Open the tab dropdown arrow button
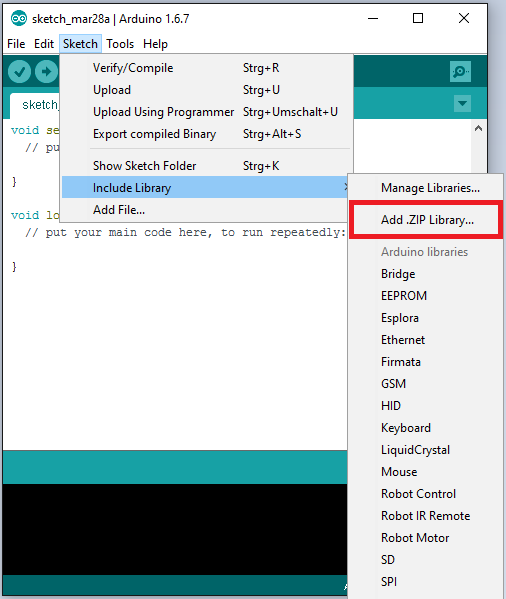The width and height of the screenshot is (506, 599). [x=462, y=104]
